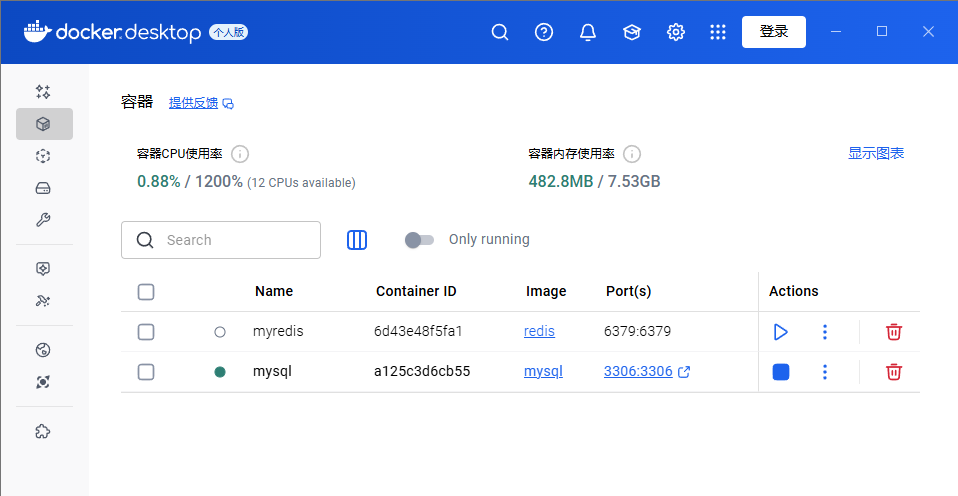
Task: Delete the myredis container
Action: pos(894,332)
